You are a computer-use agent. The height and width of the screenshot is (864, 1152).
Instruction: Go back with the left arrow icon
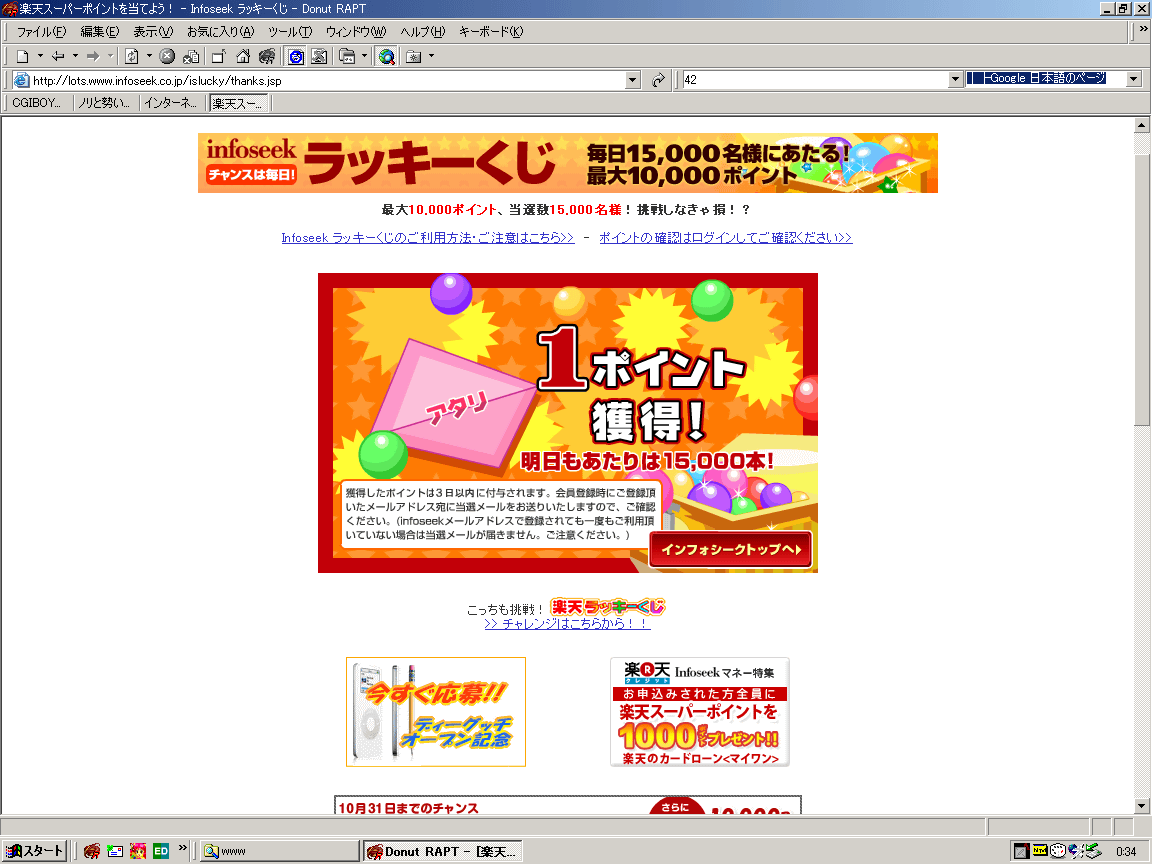[58, 57]
